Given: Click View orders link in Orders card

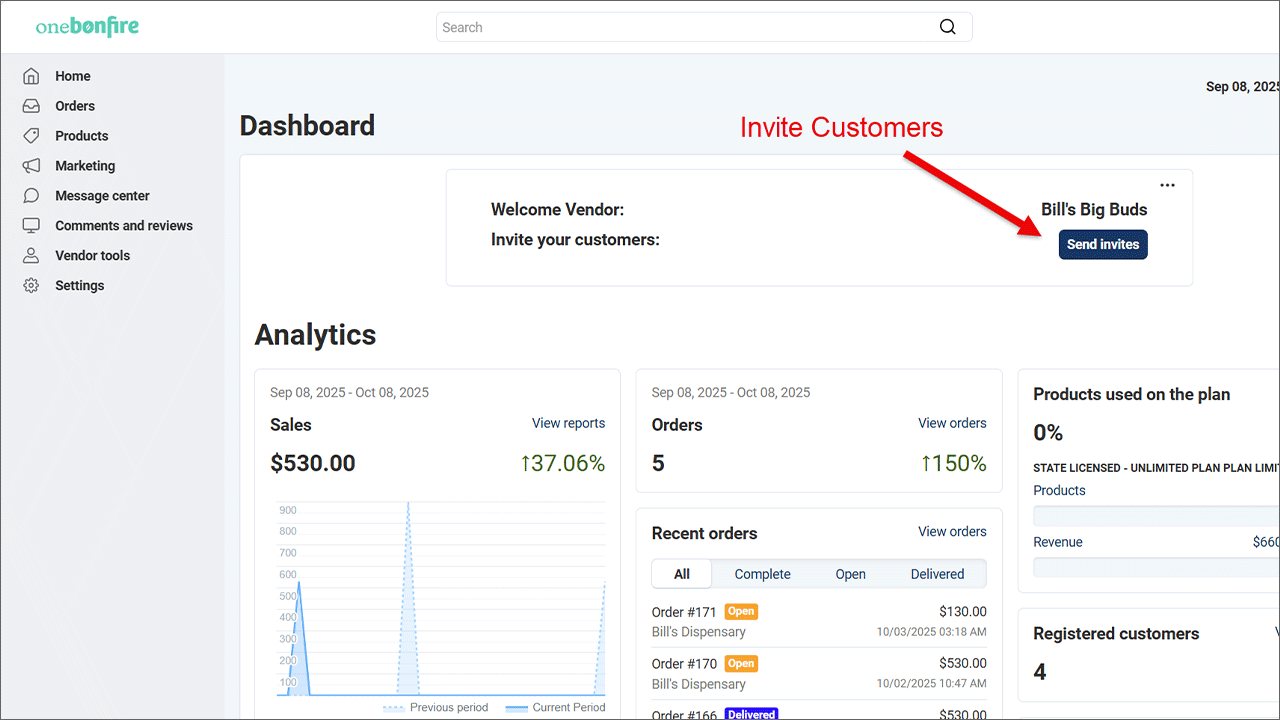Looking at the screenshot, I should pyautogui.click(x=952, y=423).
